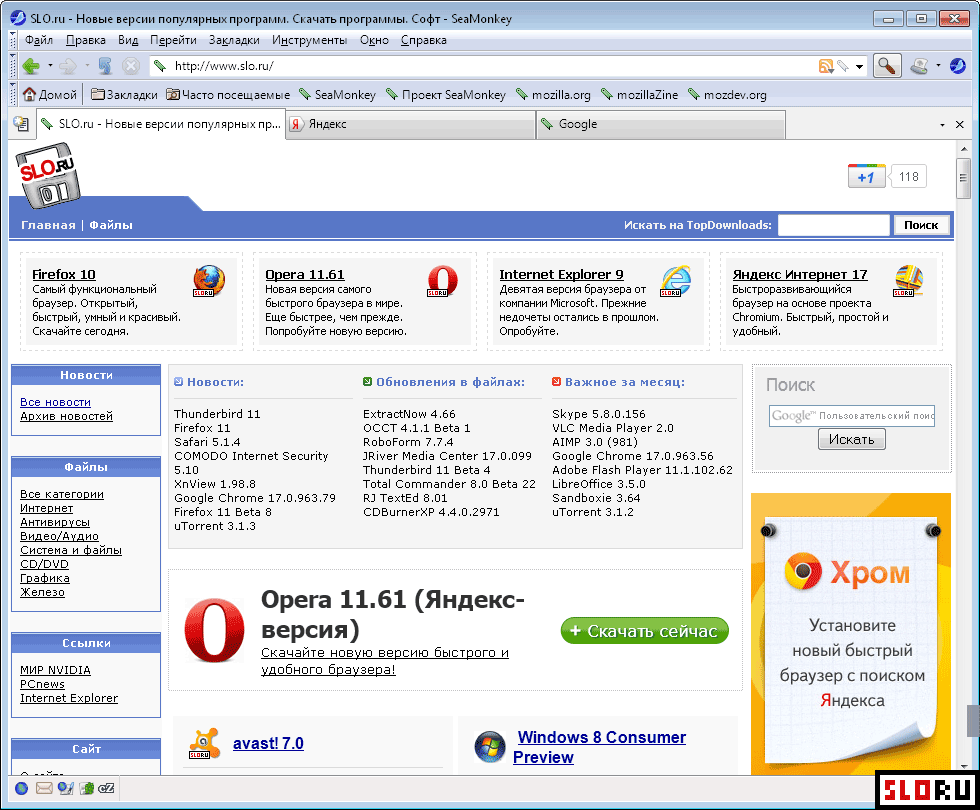
Task: Click the Поиск button for TopDownloads
Action: point(921,225)
